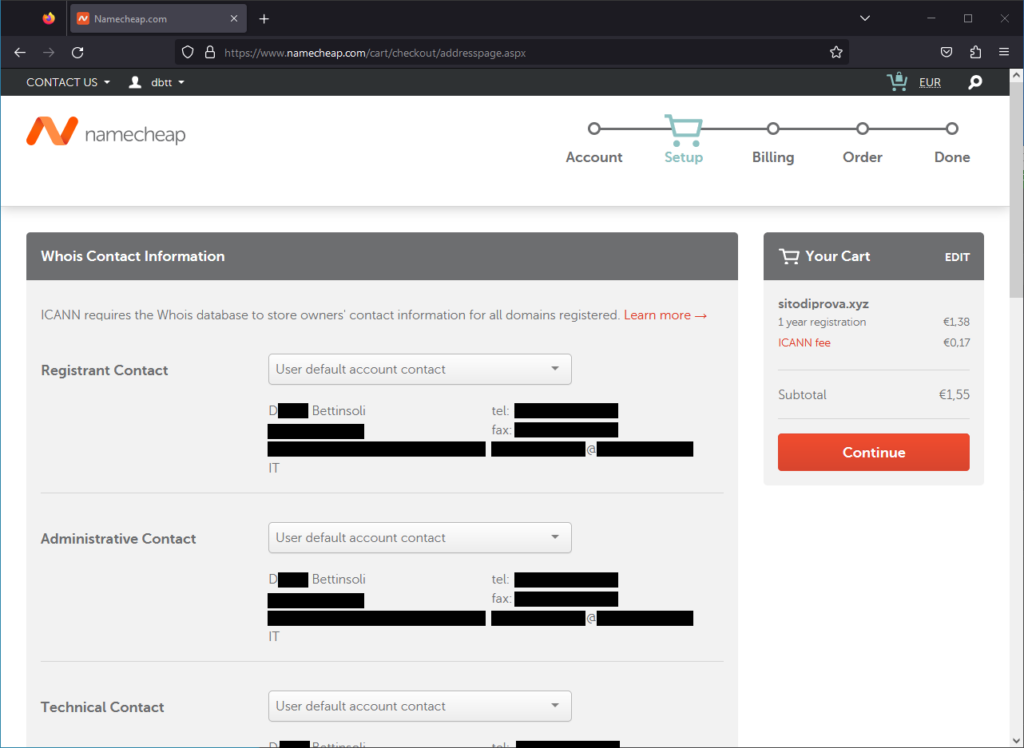Click the search magnifier icon
The width and height of the screenshot is (1024, 748).
(975, 82)
